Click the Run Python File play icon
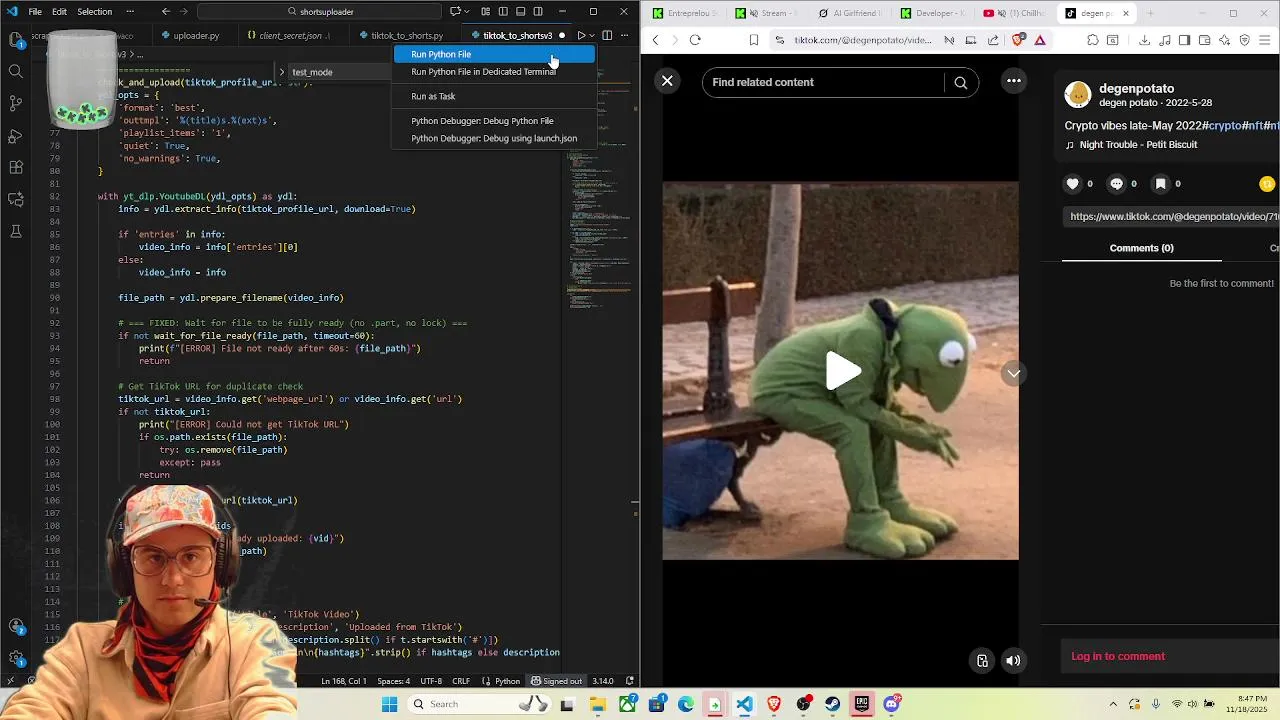Image resolution: width=1280 pixels, height=720 pixels. [x=580, y=35]
